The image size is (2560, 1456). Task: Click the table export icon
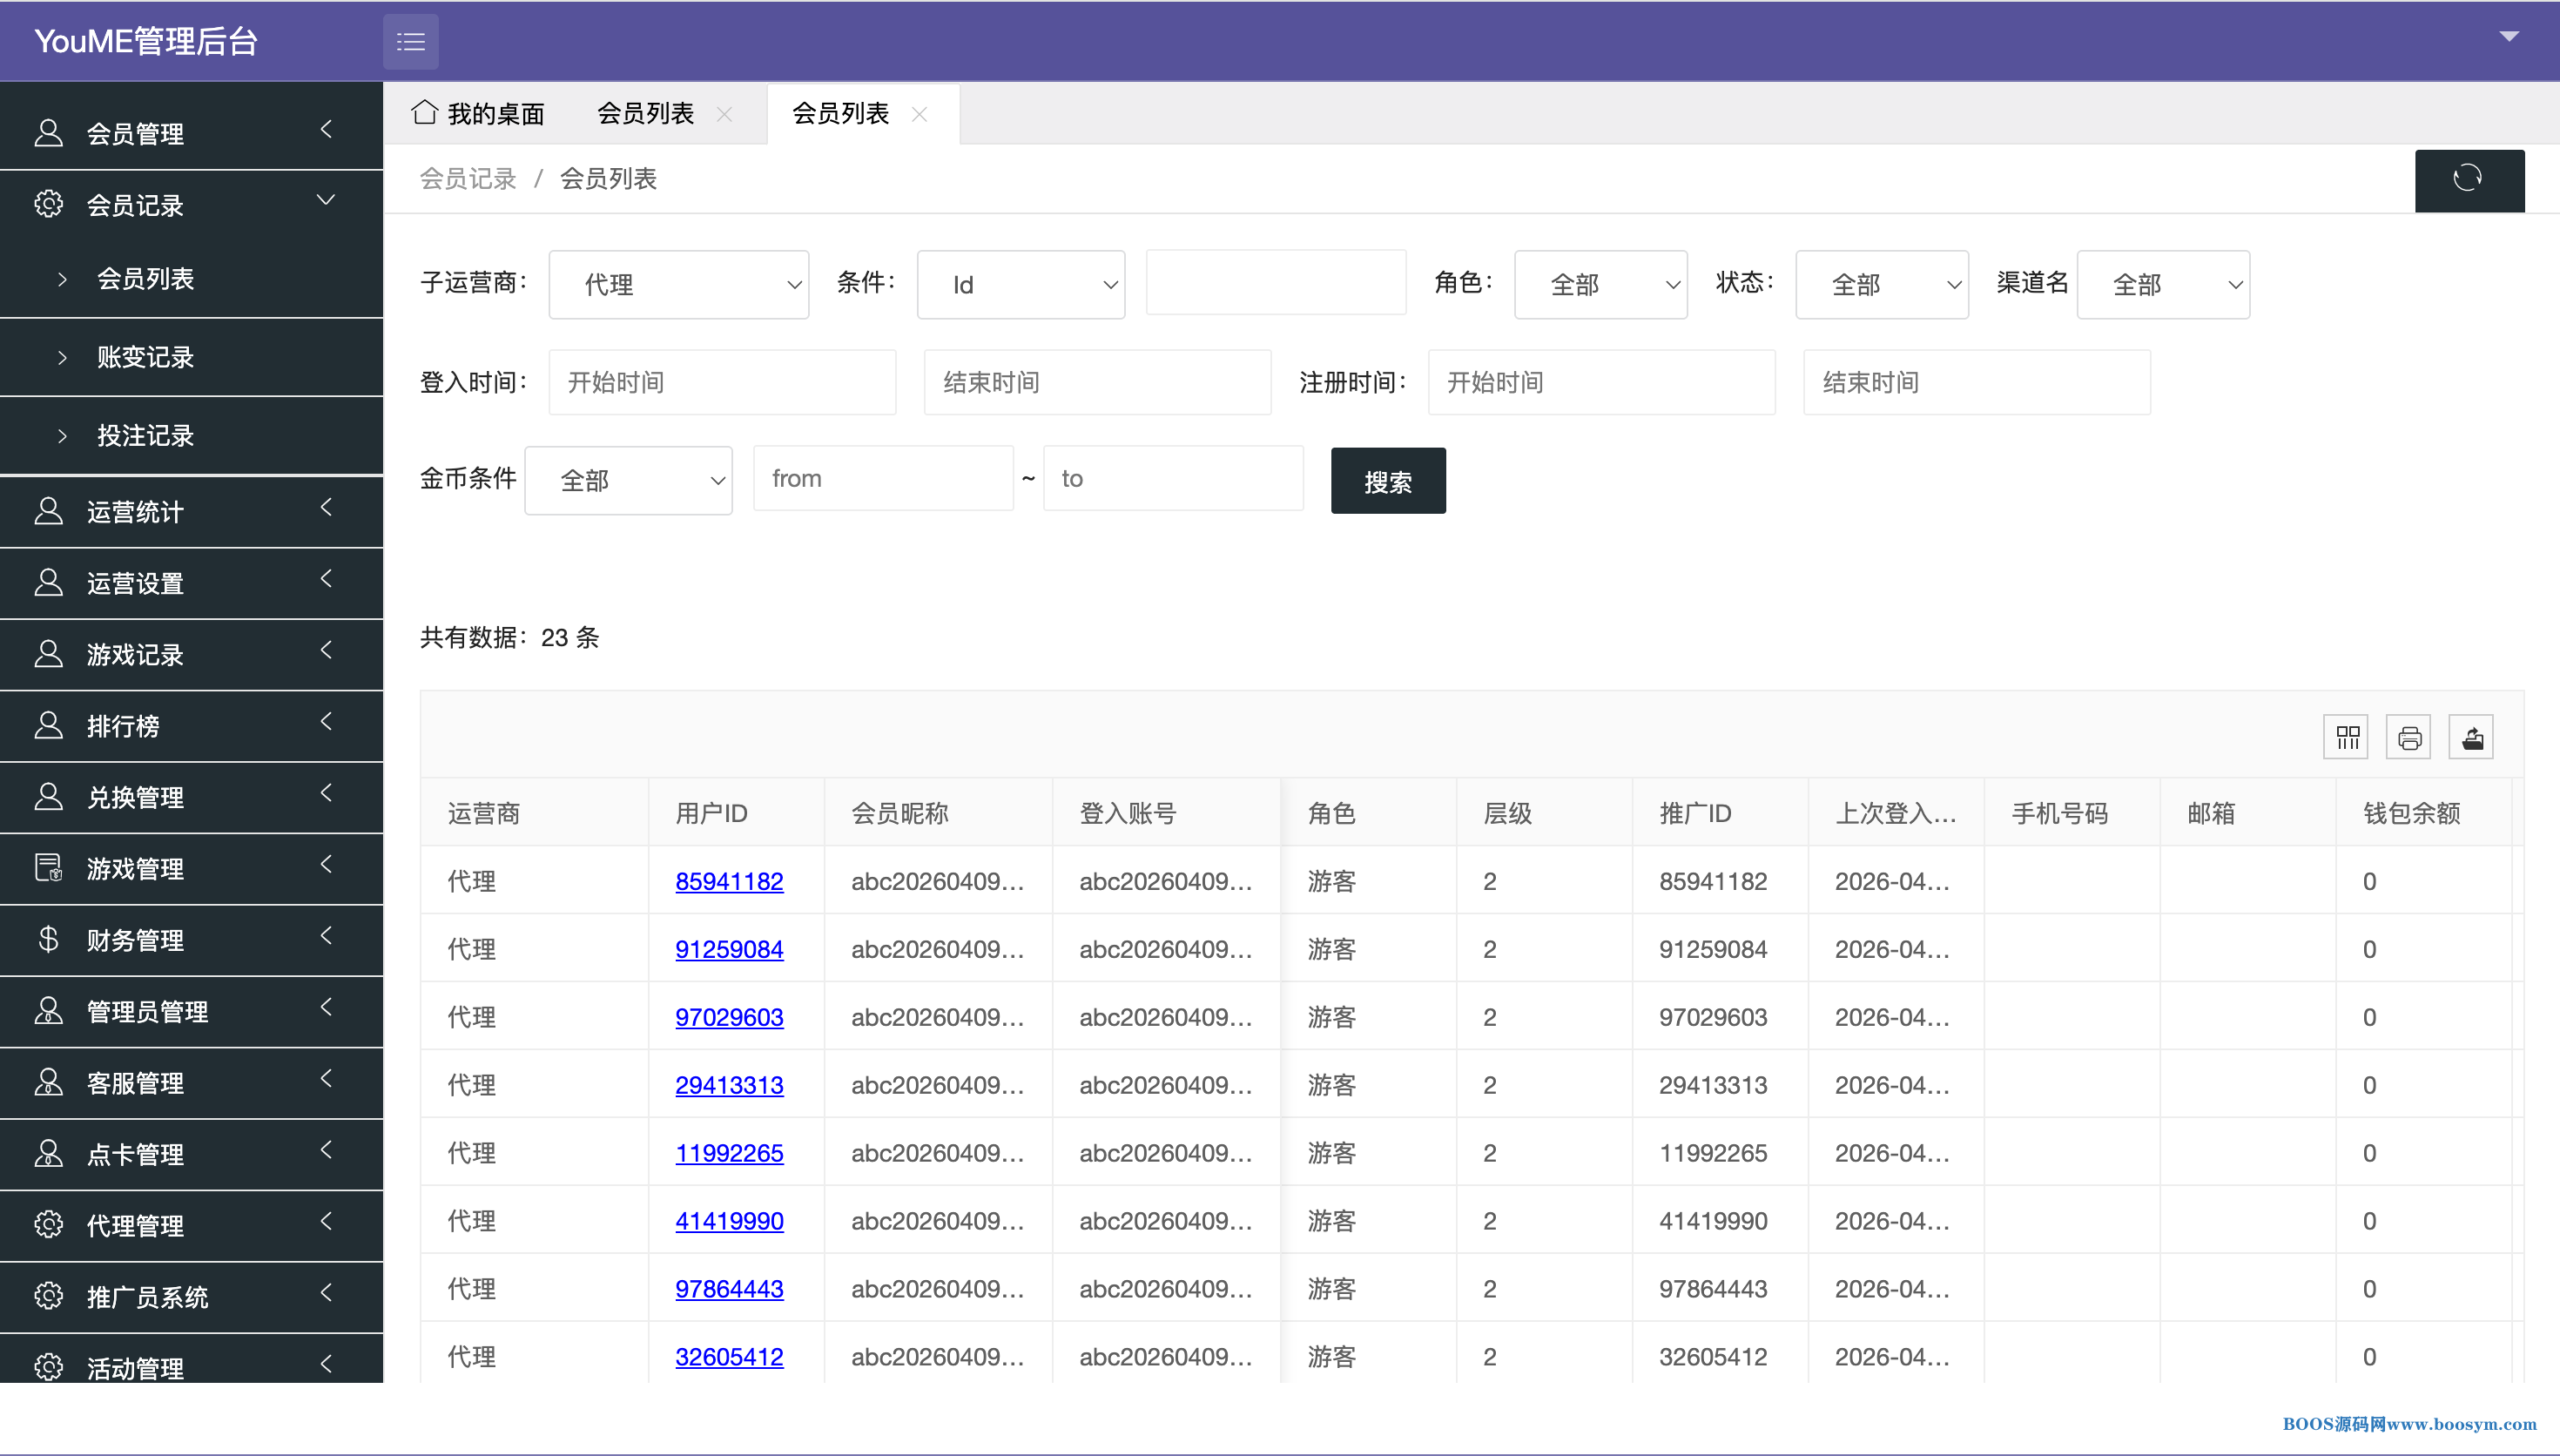pos(2471,738)
